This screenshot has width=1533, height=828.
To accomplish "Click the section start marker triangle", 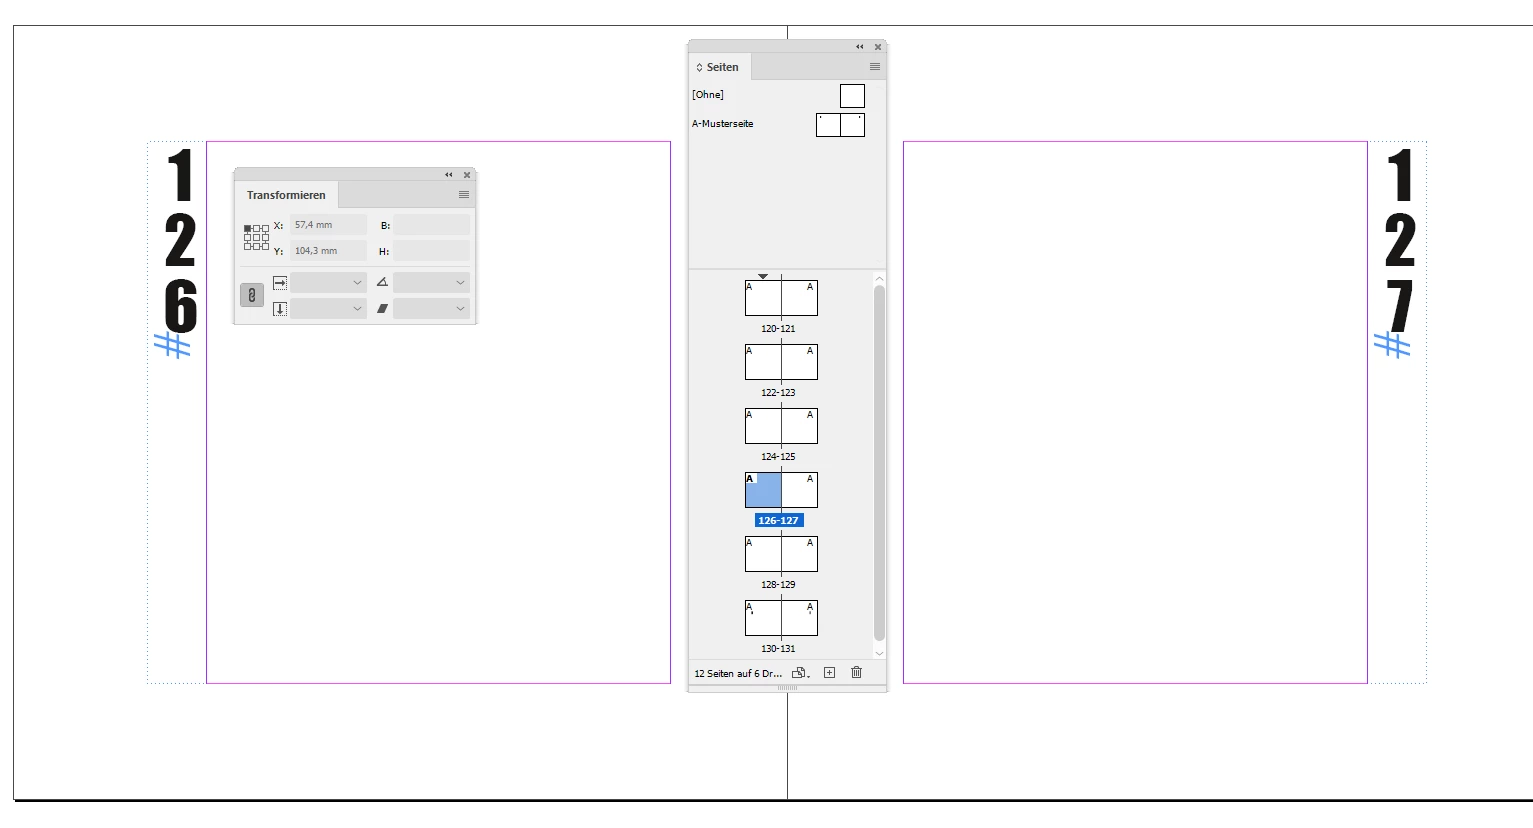I will tap(763, 276).
